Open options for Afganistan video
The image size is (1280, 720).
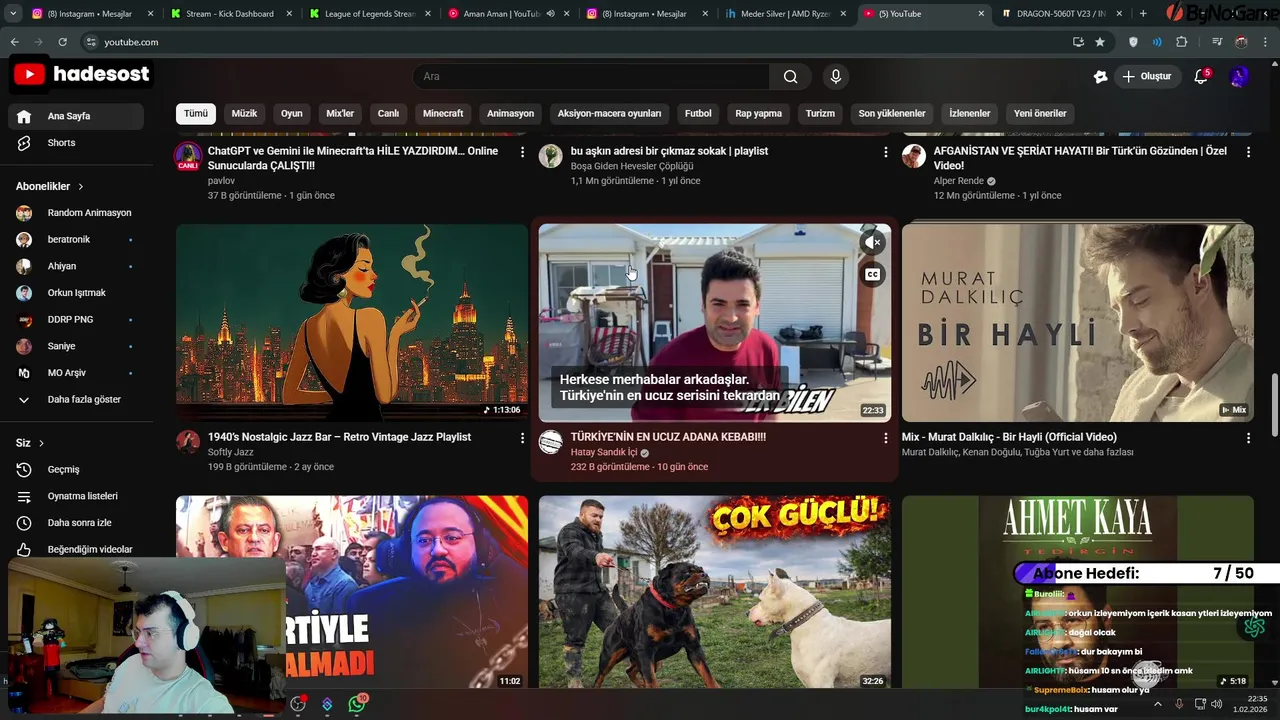(x=1248, y=152)
